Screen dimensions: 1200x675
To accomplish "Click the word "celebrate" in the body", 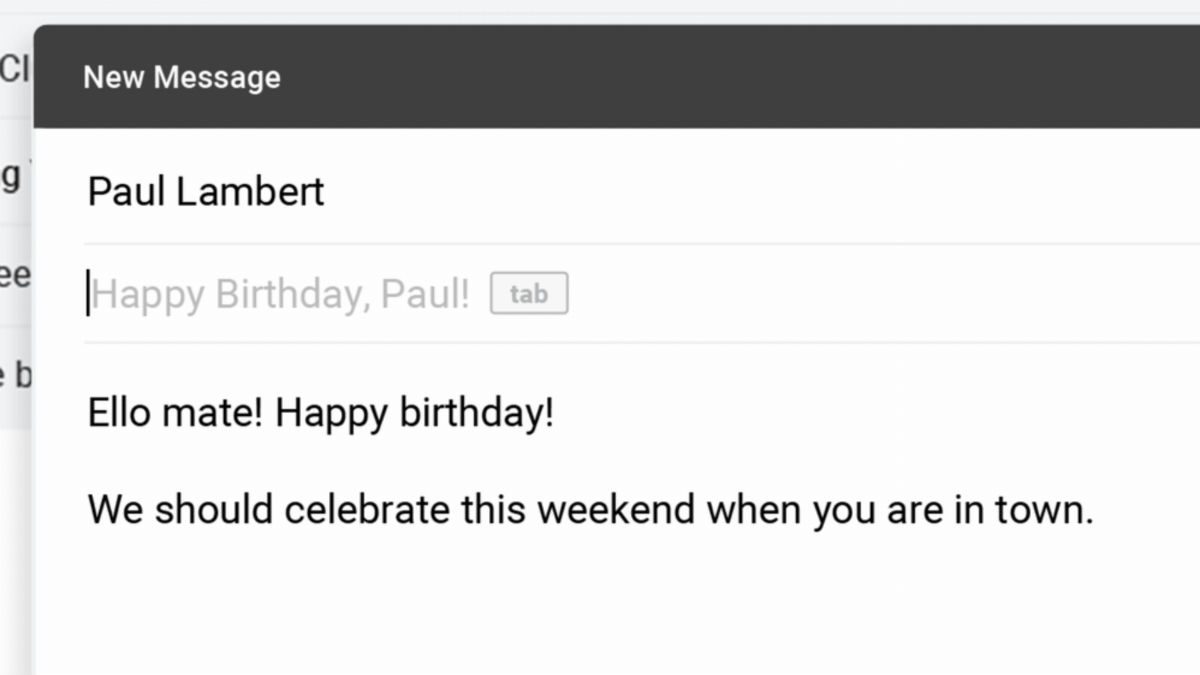I will (367, 510).
